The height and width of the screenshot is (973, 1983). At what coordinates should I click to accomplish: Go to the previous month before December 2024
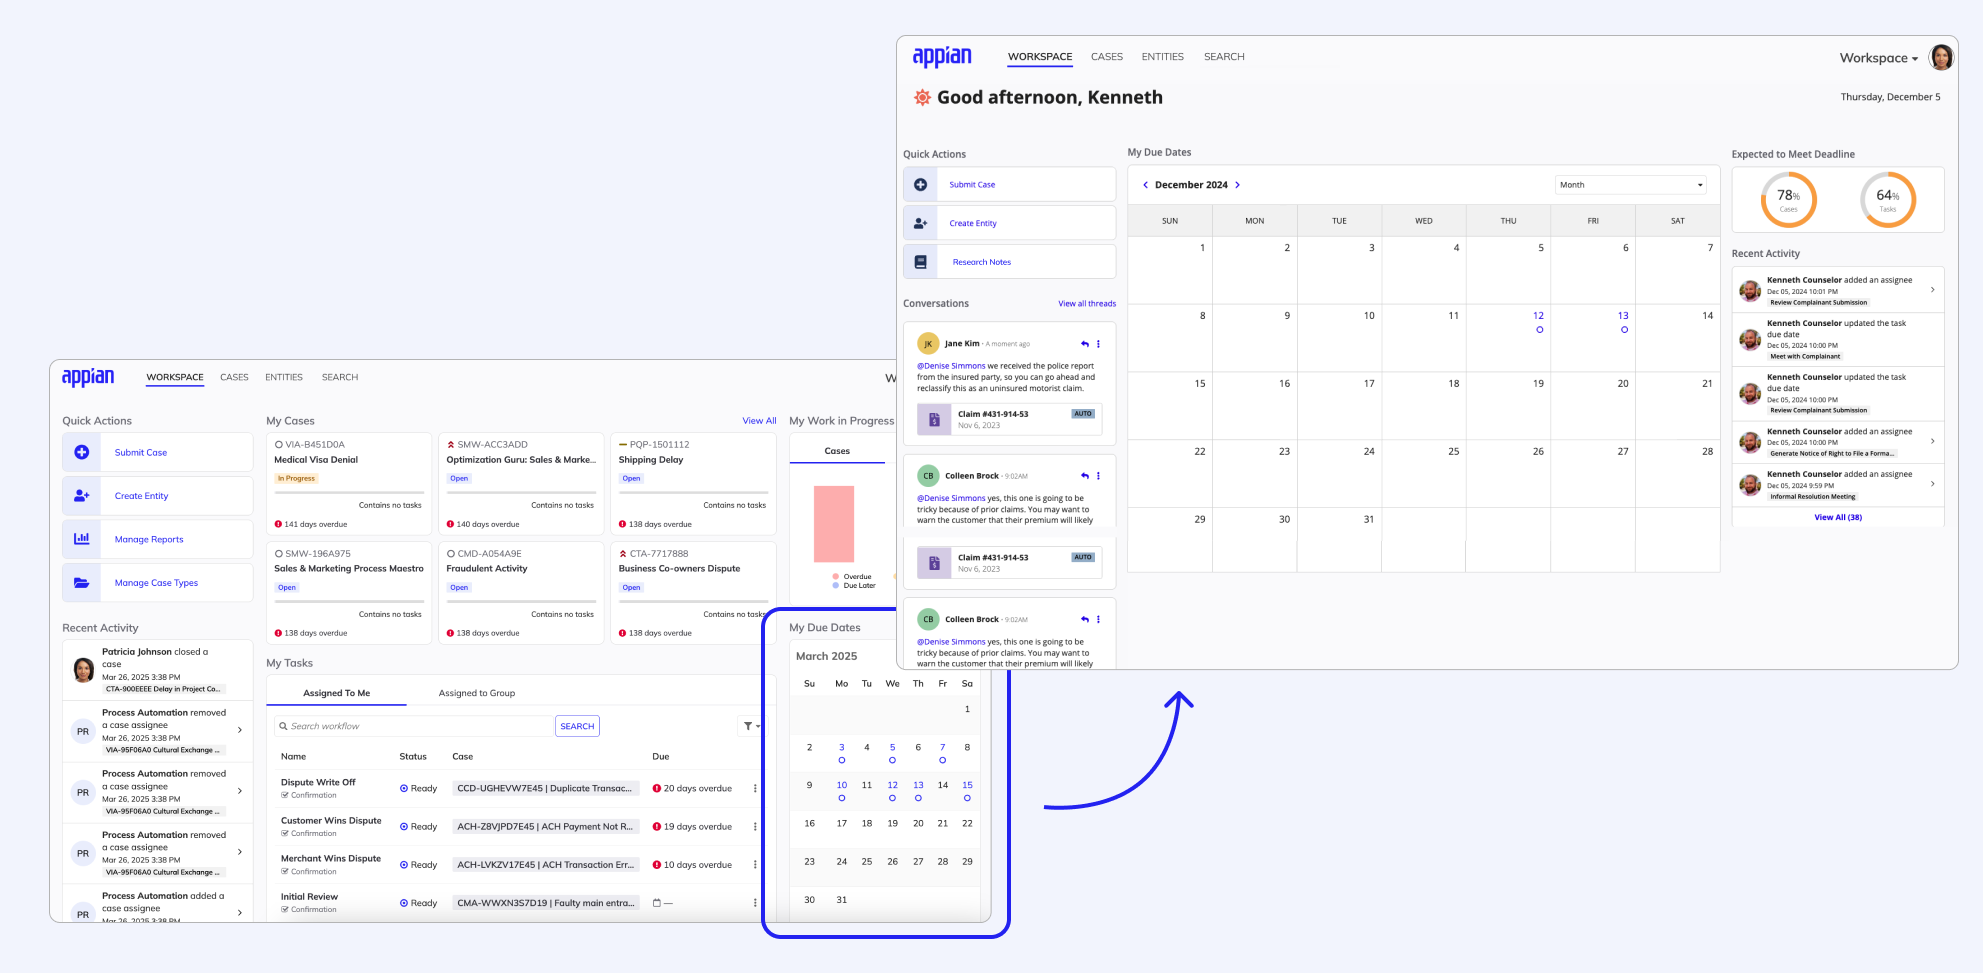1145,185
